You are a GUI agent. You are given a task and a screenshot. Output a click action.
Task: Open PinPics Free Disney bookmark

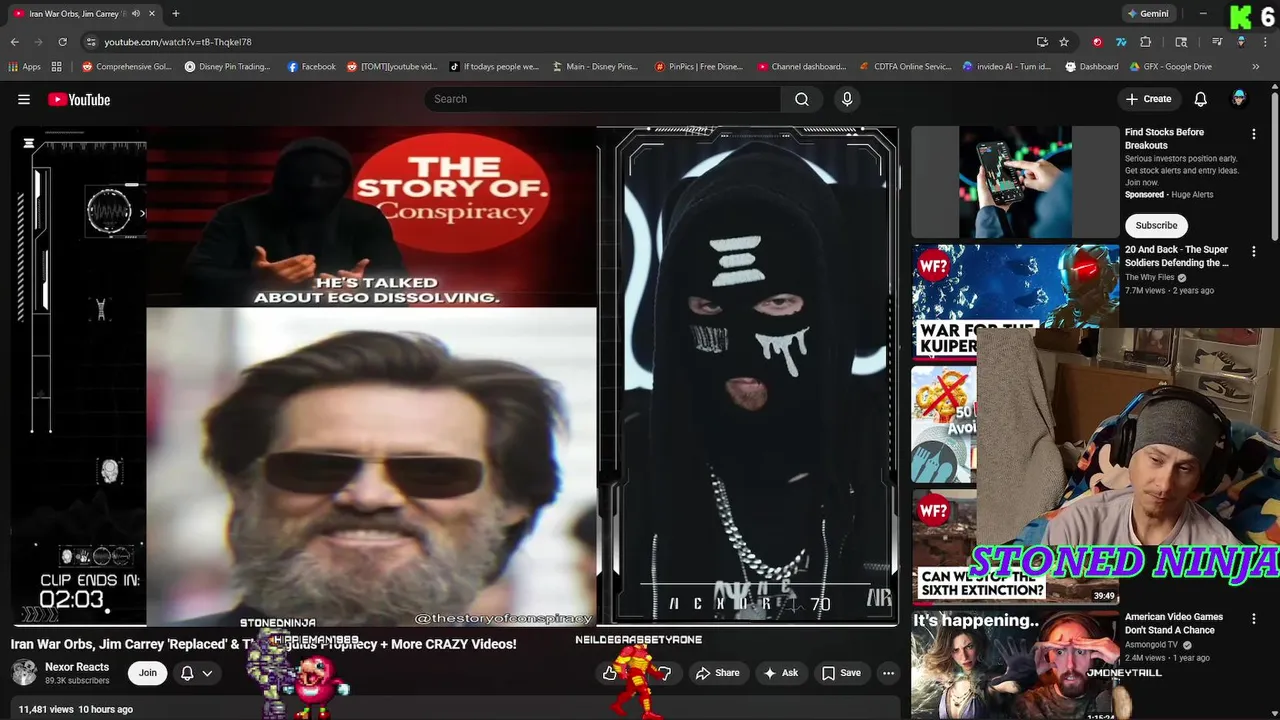[x=699, y=67]
